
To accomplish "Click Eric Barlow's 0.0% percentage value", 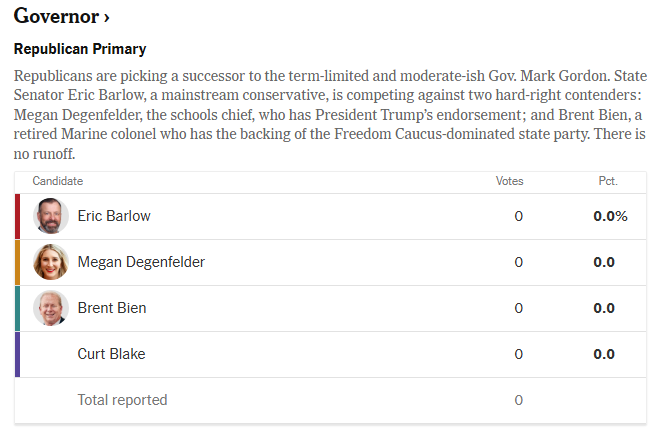I will (x=610, y=216).
